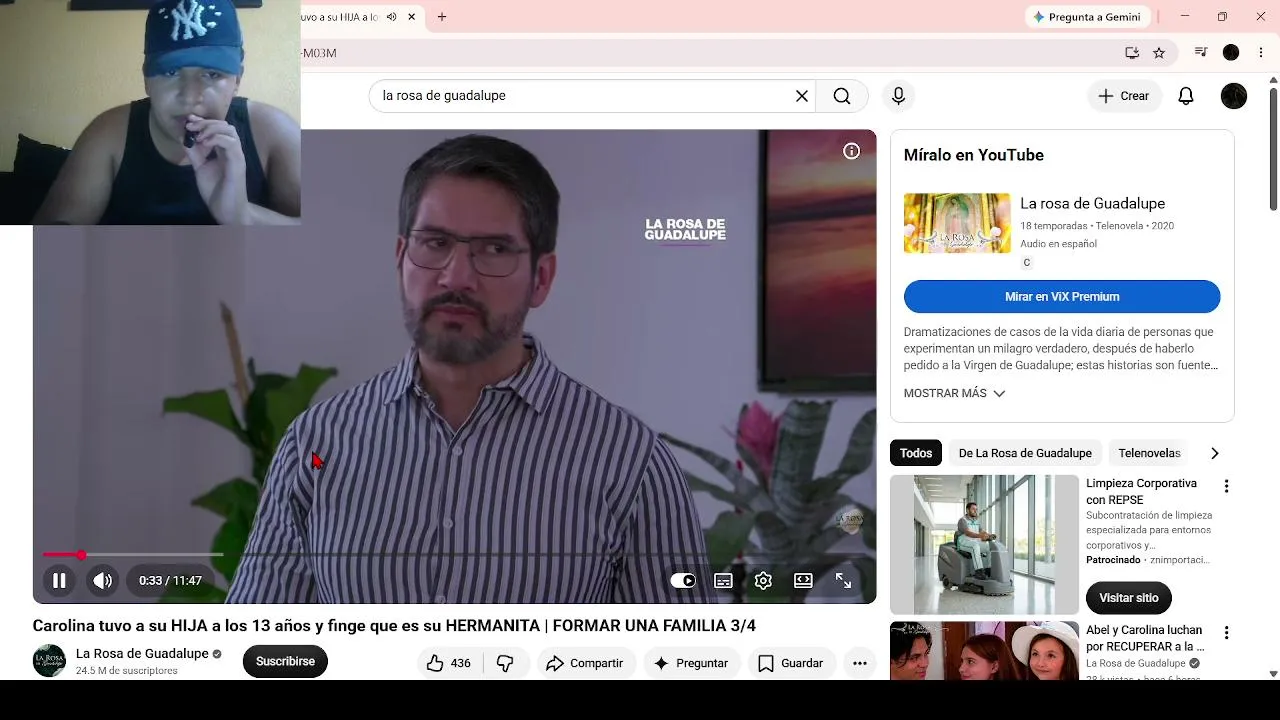Toggle the autoplay switch
Screen dimensions: 1280x720
pos(683,580)
